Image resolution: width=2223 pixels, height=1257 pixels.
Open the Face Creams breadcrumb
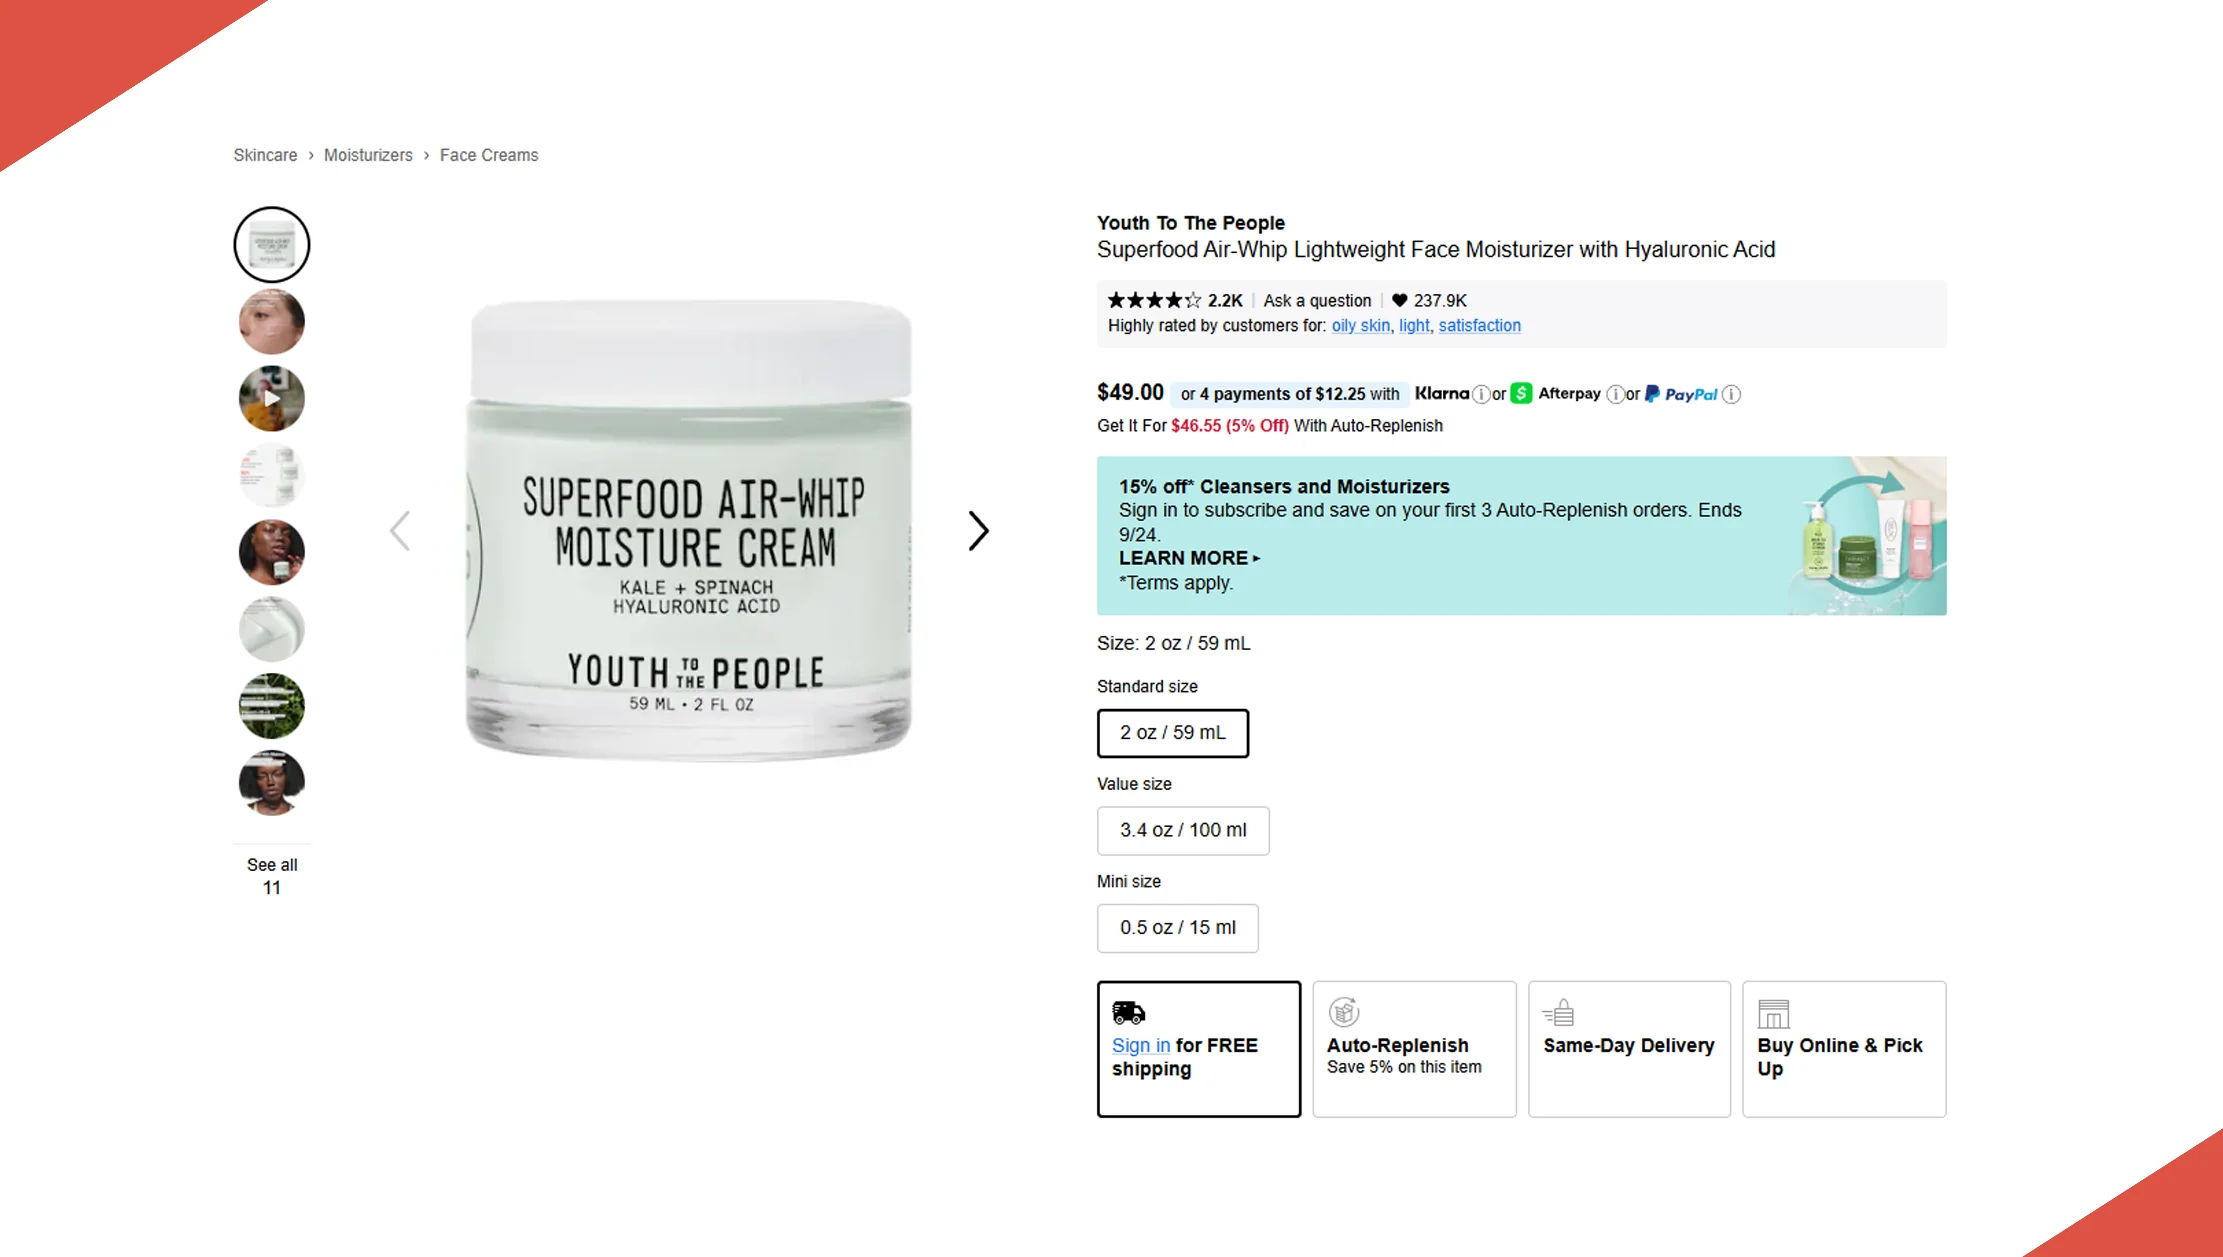point(489,155)
